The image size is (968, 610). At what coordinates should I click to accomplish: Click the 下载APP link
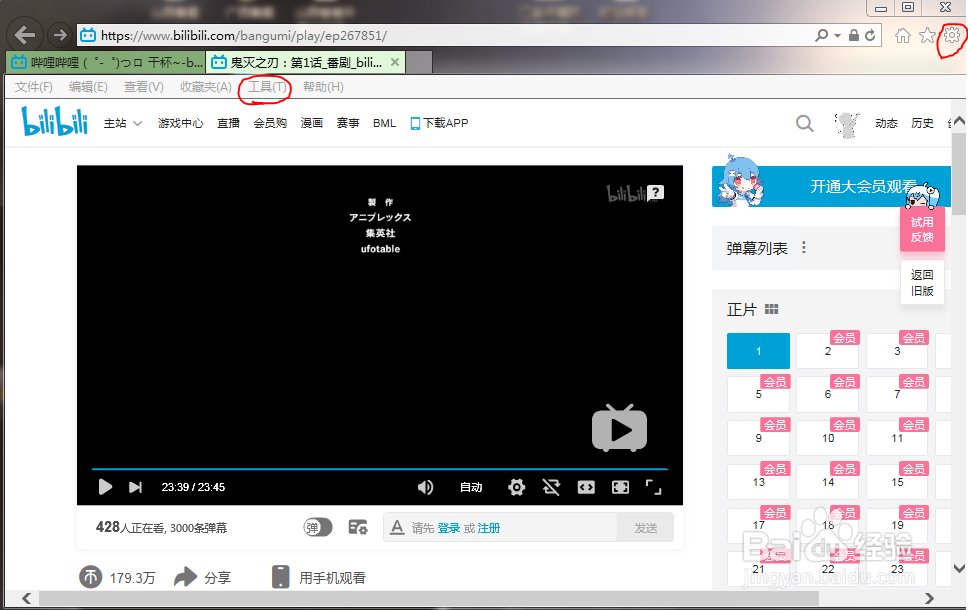coord(440,123)
